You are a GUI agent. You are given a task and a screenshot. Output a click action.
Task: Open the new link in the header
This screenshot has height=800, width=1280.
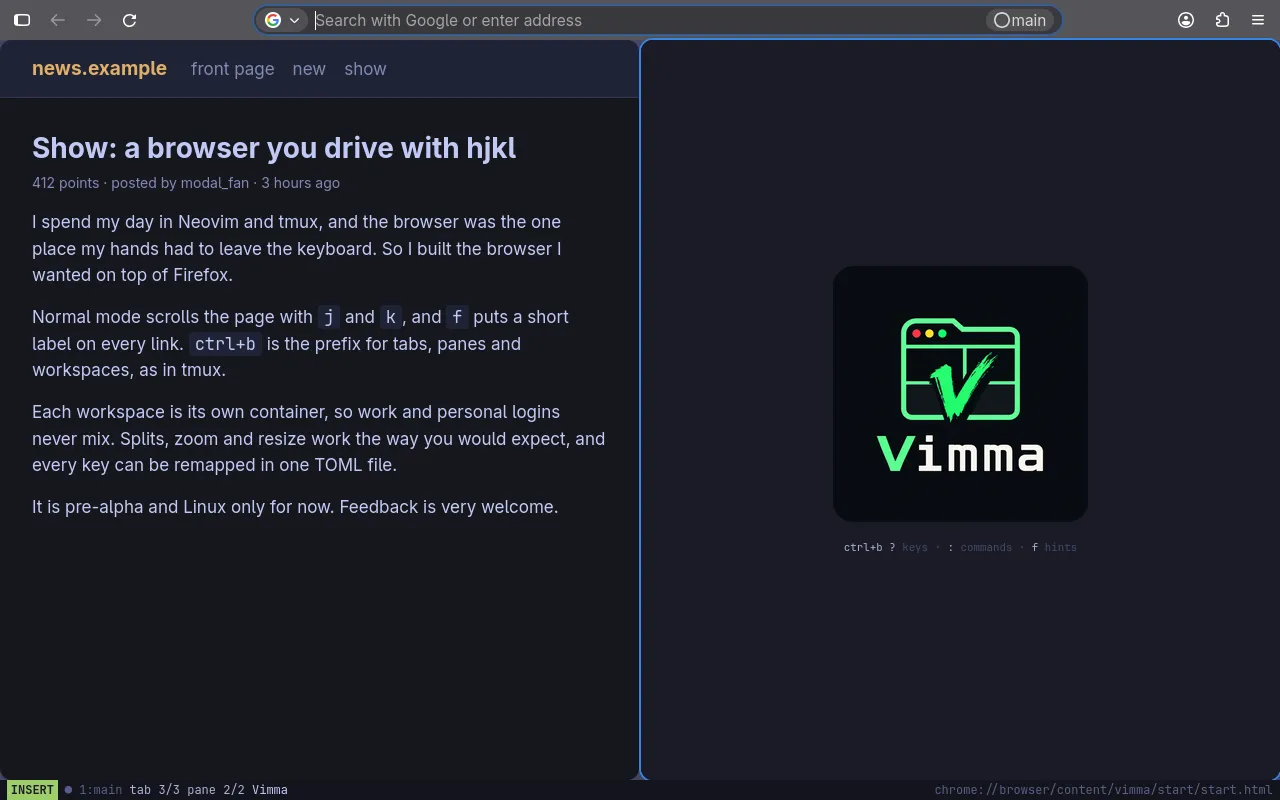[x=309, y=69]
